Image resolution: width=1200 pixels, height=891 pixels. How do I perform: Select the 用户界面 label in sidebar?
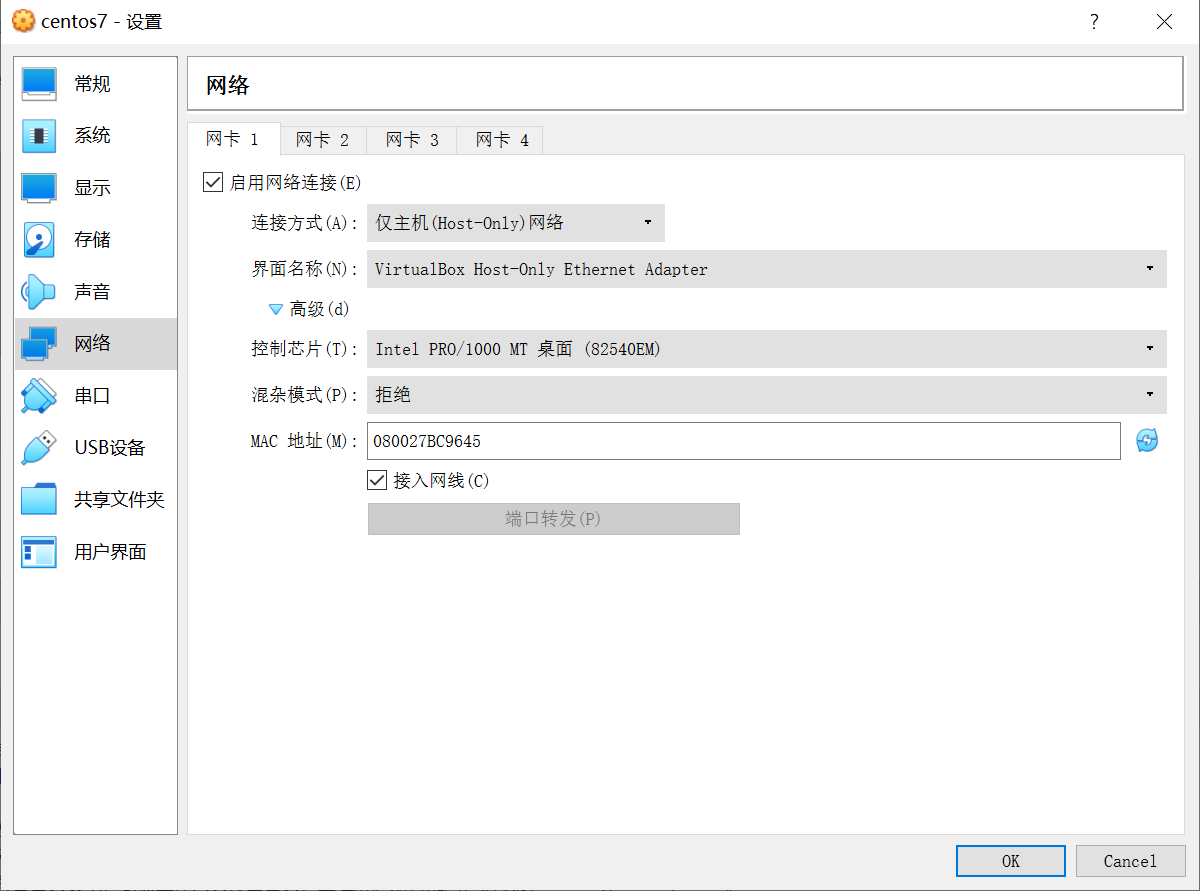pos(110,552)
